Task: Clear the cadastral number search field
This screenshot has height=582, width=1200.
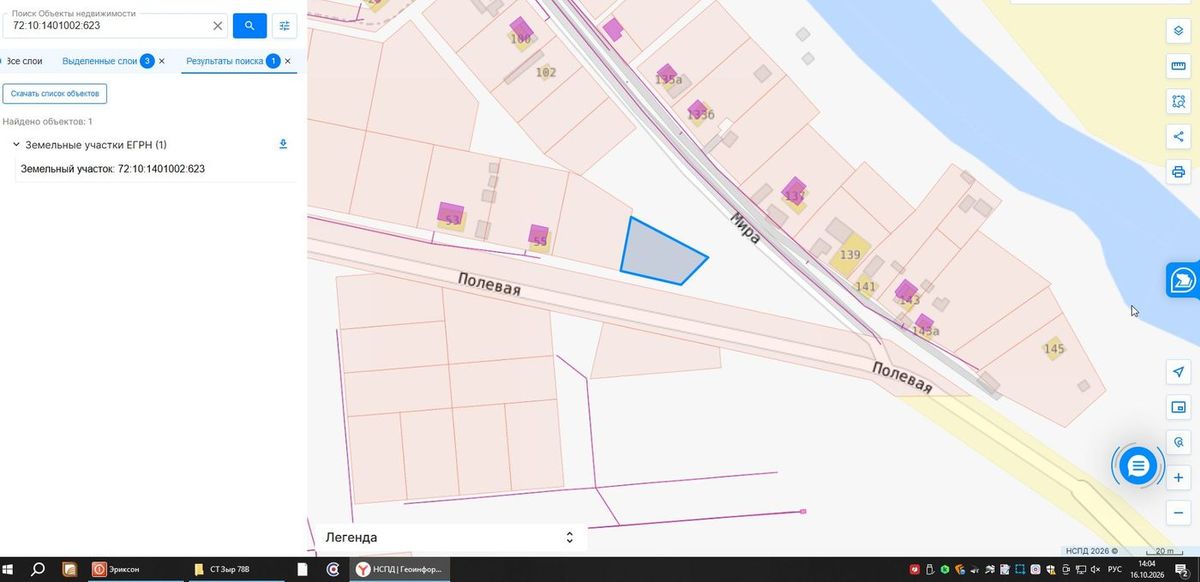Action: pyautogui.click(x=217, y=25)
